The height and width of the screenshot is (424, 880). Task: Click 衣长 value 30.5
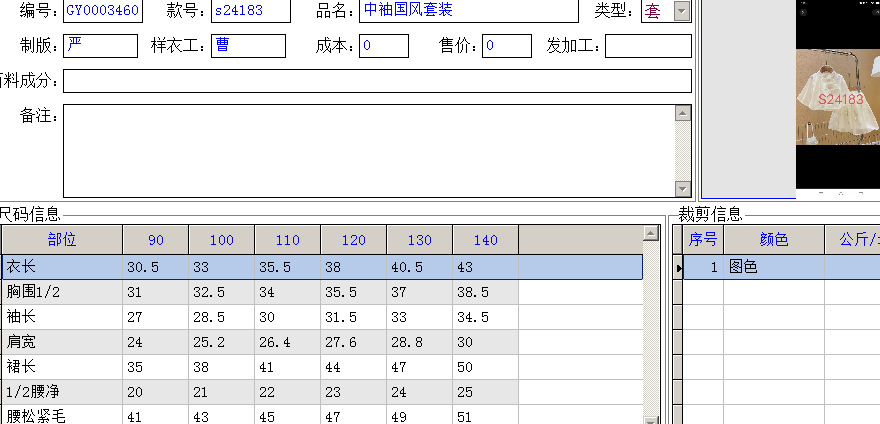155,267
